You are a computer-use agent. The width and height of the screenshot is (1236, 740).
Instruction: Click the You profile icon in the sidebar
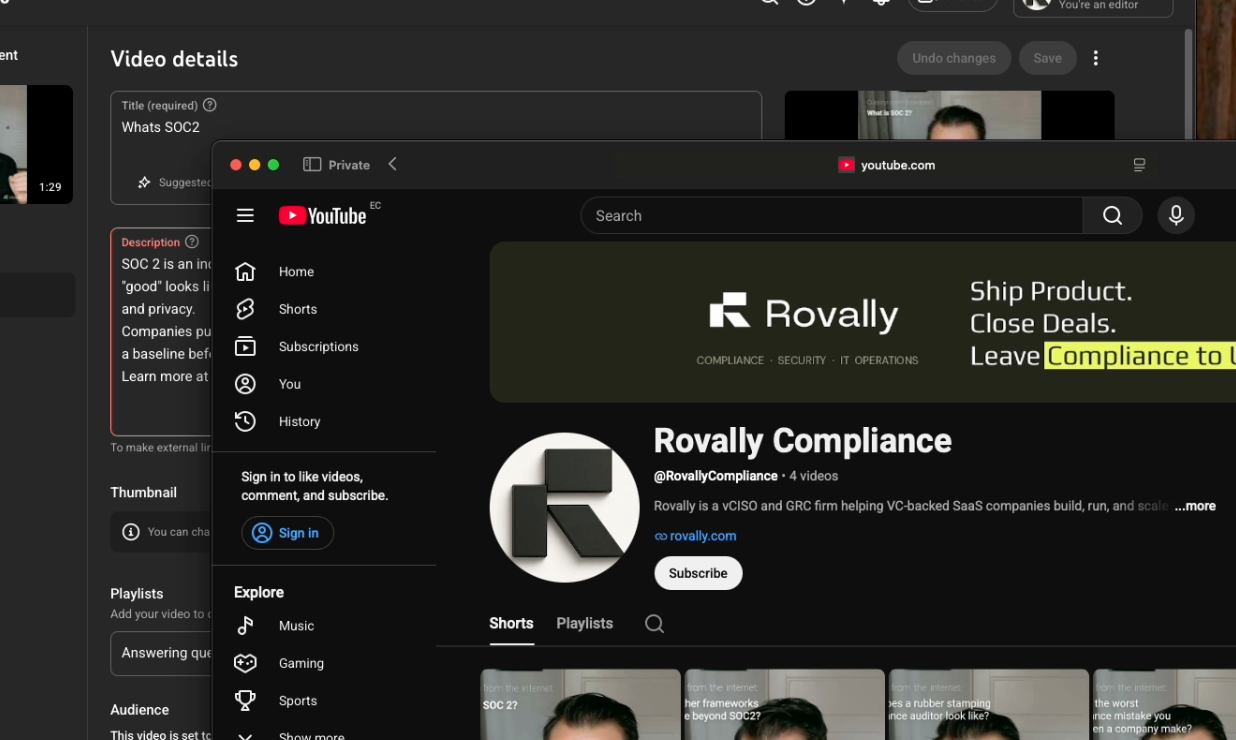(245, 384)
